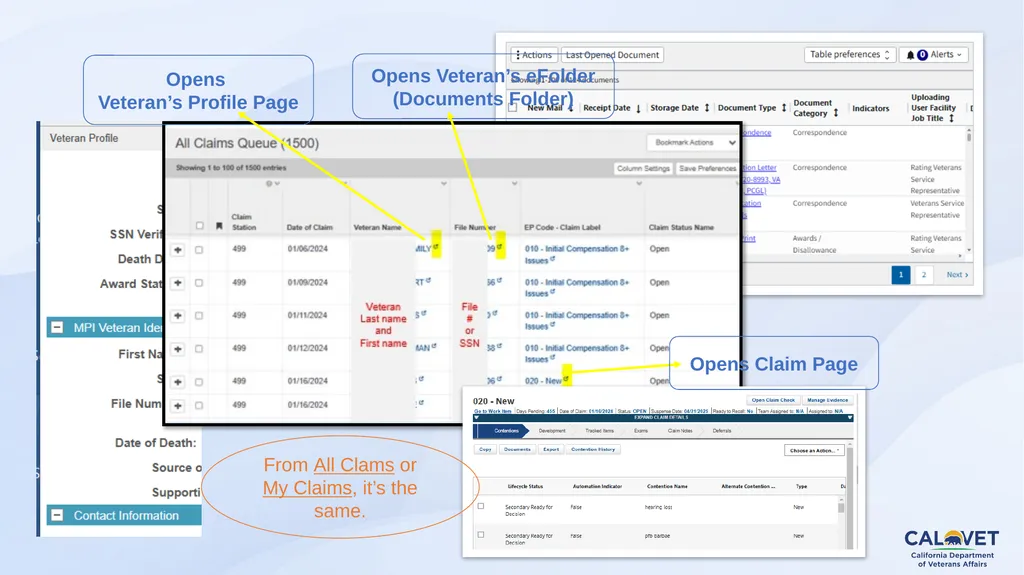The height and width of the screenshot is (575, 1024).
Task: Click the bookmark flag column icon
Action: point(219,226)
